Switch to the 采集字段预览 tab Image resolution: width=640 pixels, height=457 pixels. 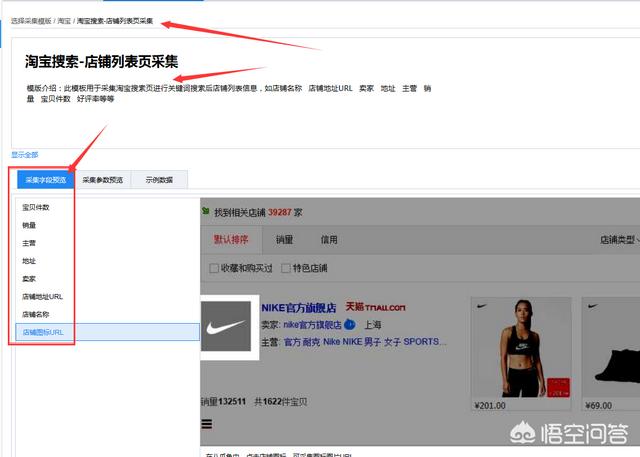46,180
